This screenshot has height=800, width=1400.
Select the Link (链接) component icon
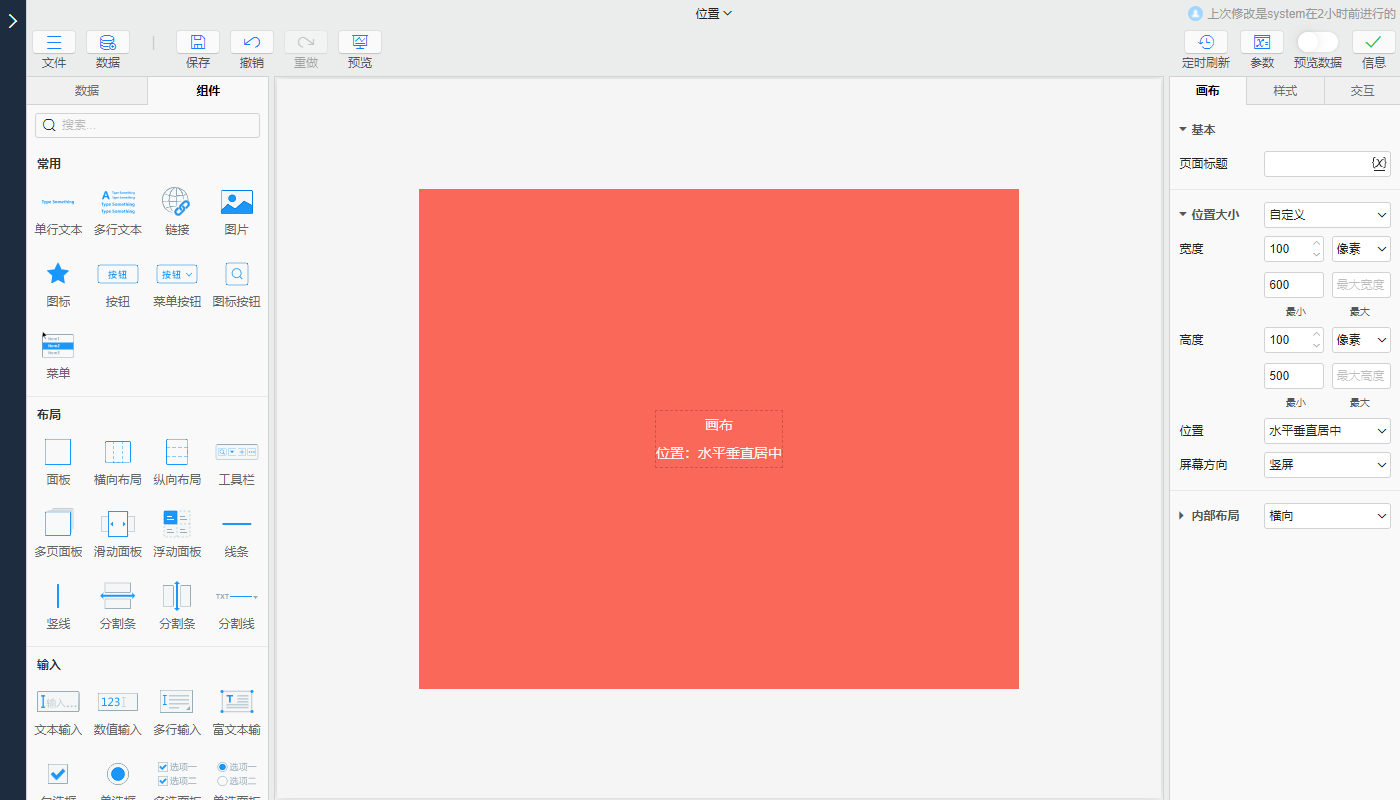tap(177, 202)
